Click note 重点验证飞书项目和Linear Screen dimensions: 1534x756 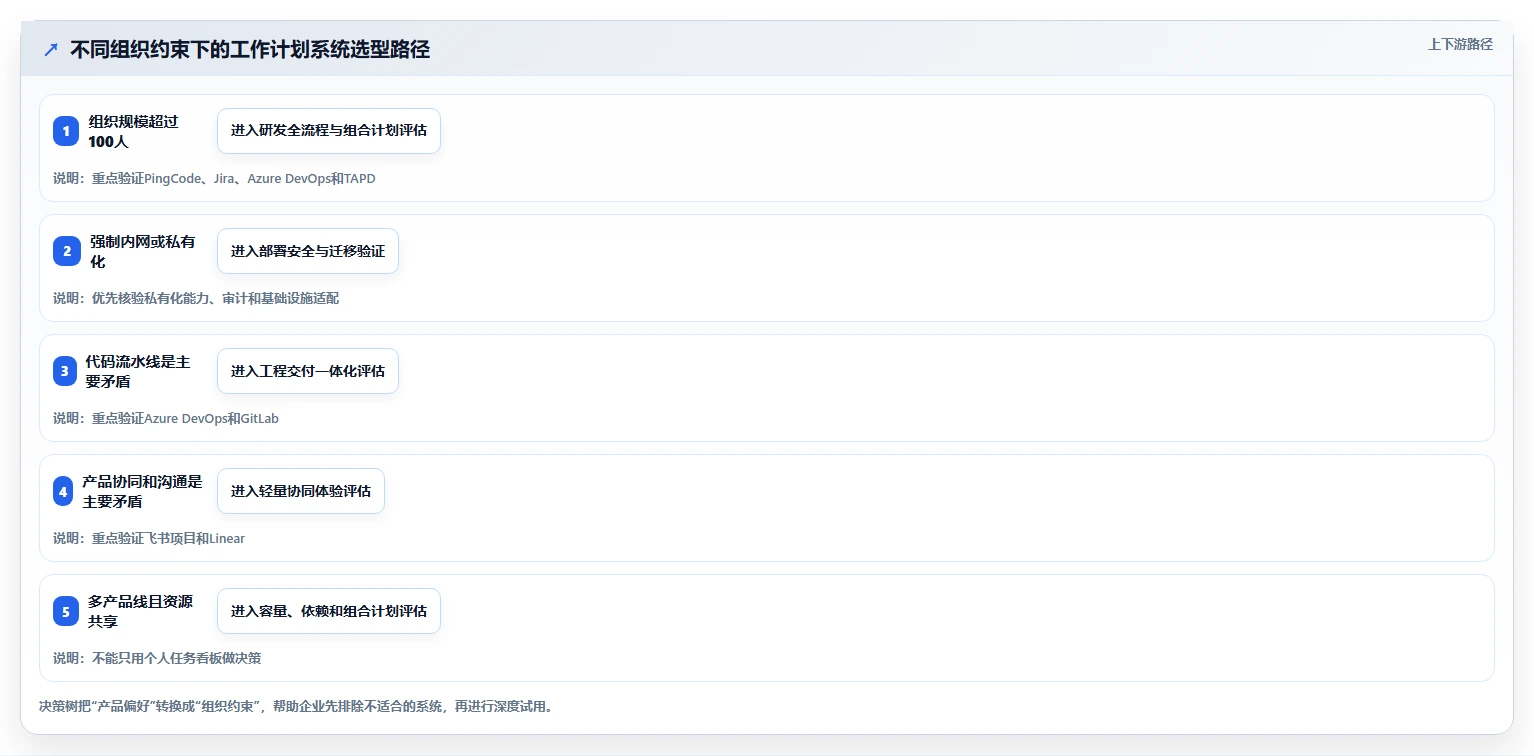pyautogui.click(x=149, y=539)
